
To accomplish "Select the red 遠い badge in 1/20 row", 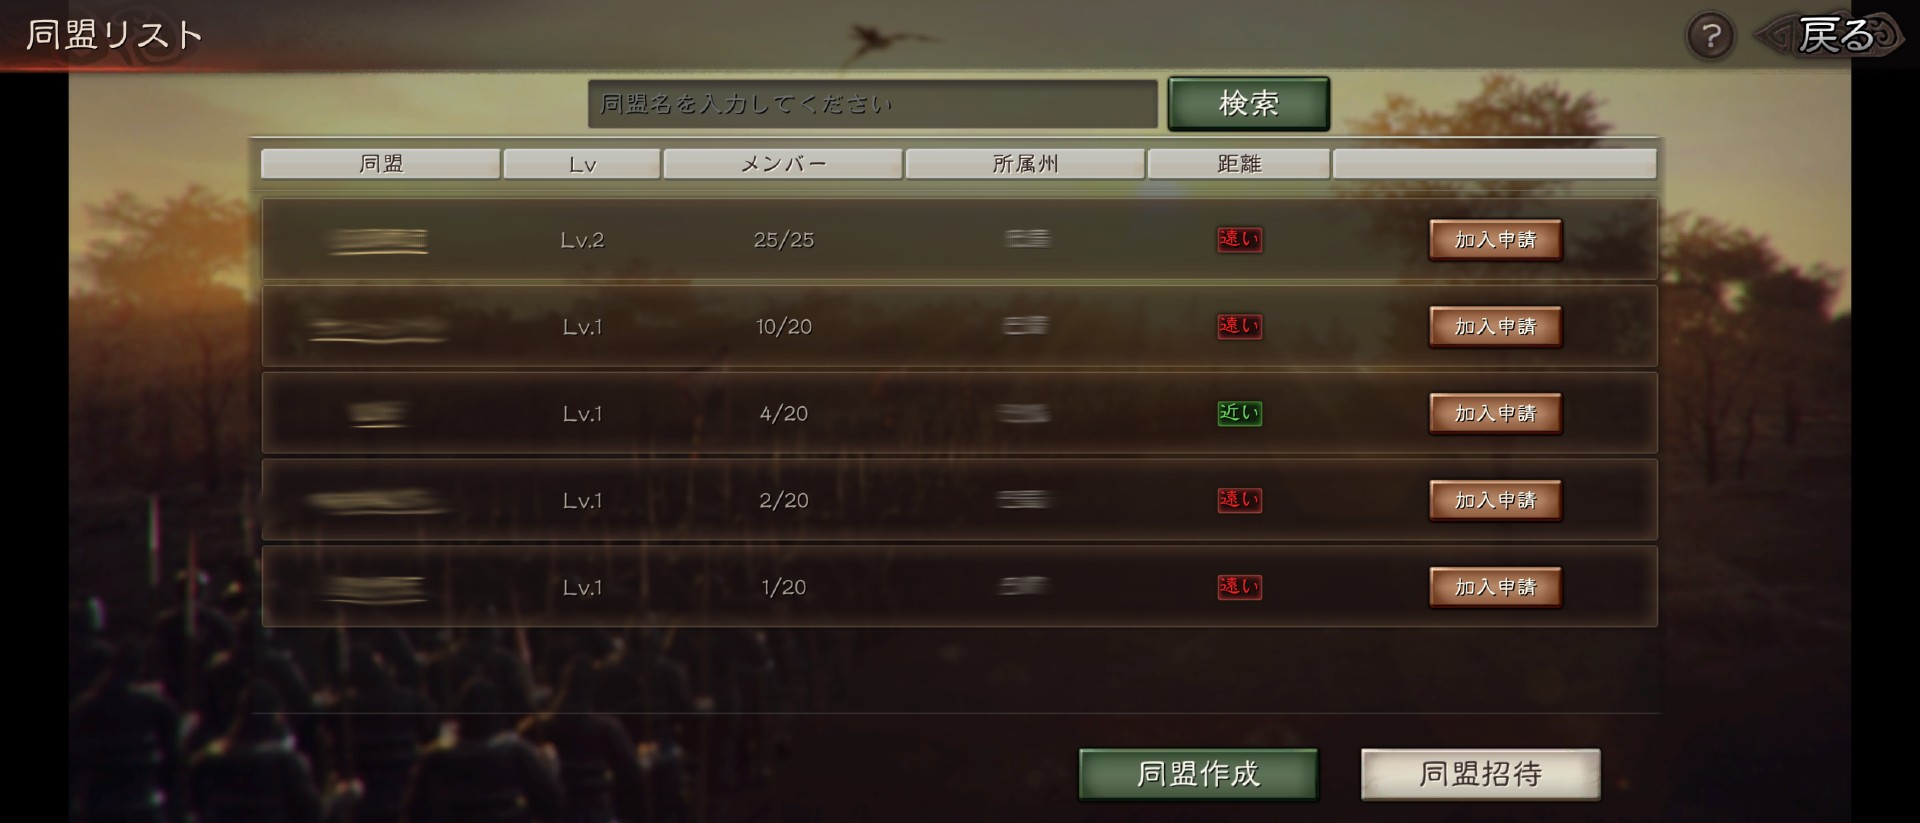I will [x=1239, y=587].
